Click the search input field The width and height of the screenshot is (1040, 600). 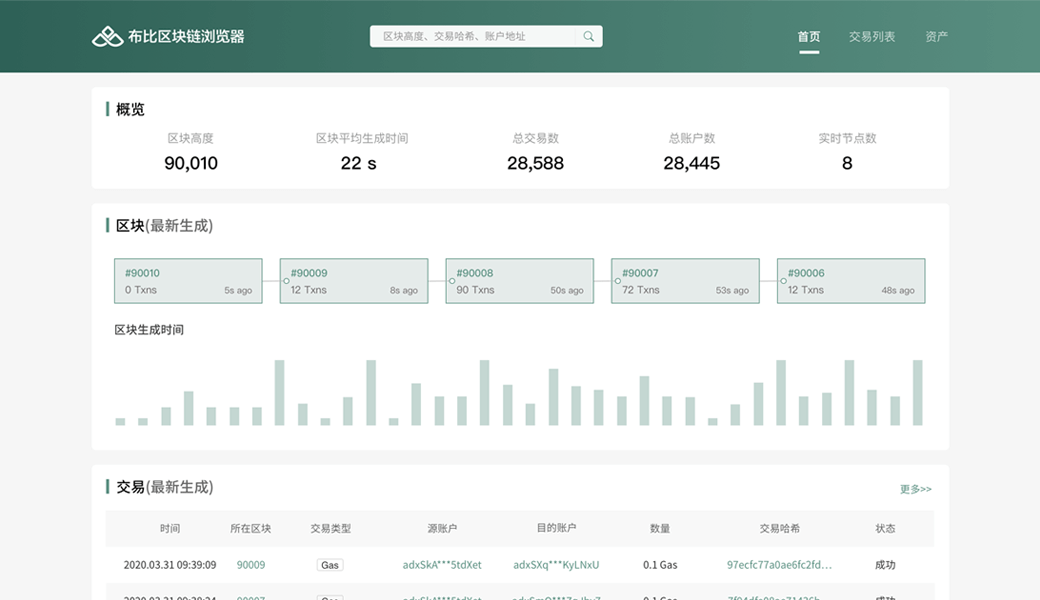pos(475,37)
